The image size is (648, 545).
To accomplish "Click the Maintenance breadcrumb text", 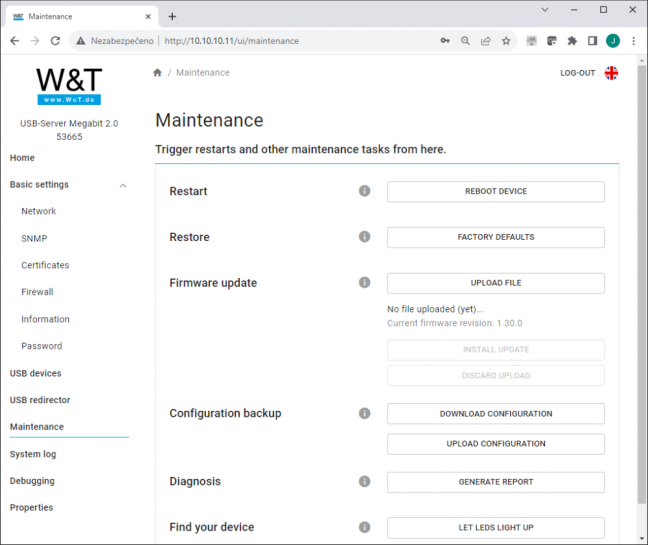I will pyautogui.click(x=202, y=73).
